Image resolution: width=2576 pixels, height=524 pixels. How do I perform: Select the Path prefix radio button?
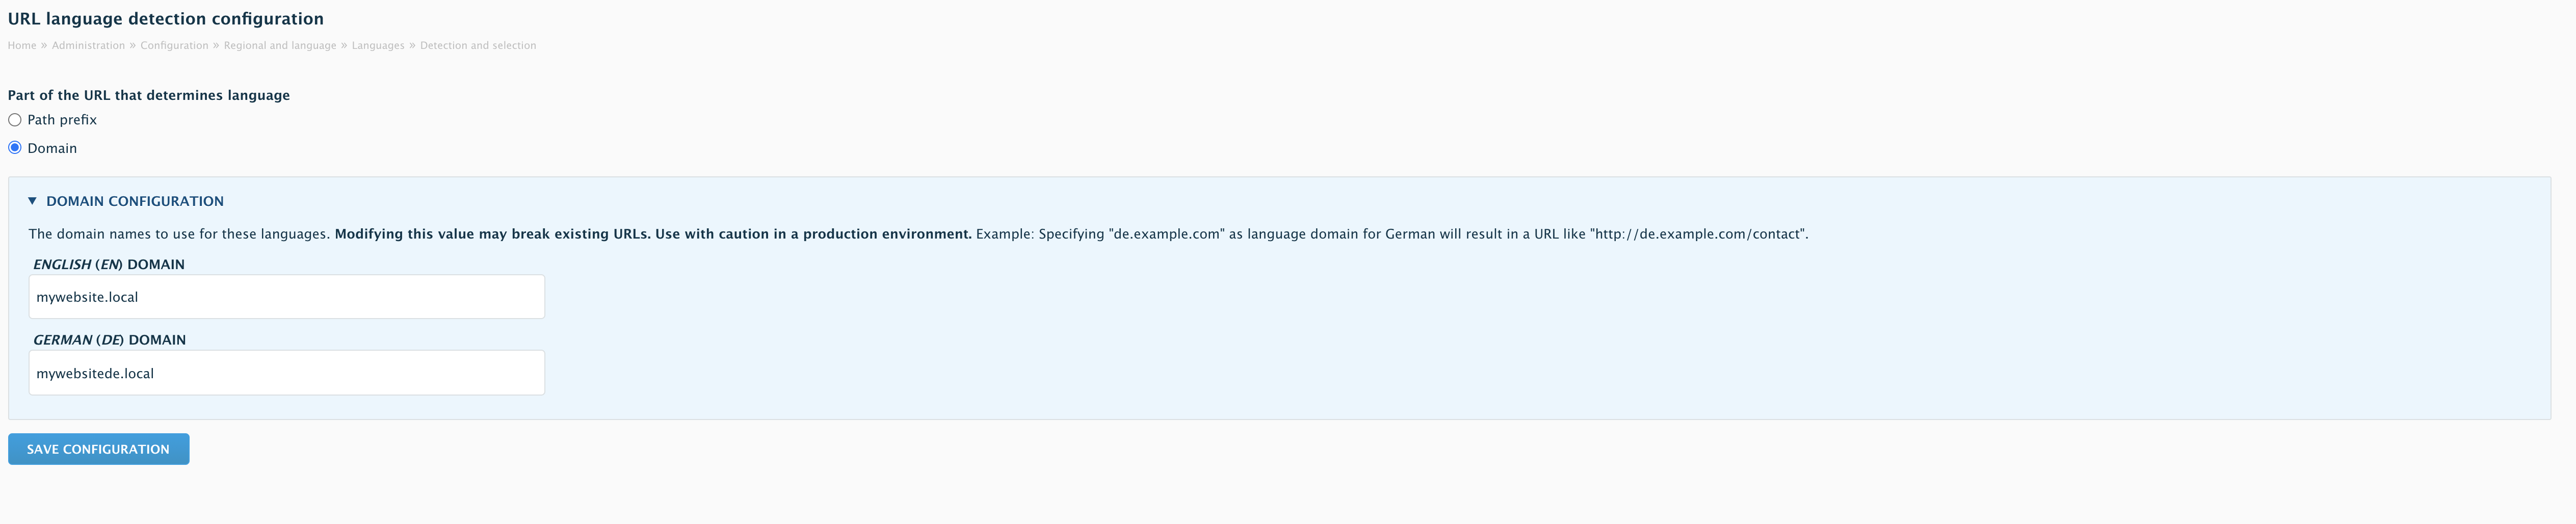click(15, 120)
